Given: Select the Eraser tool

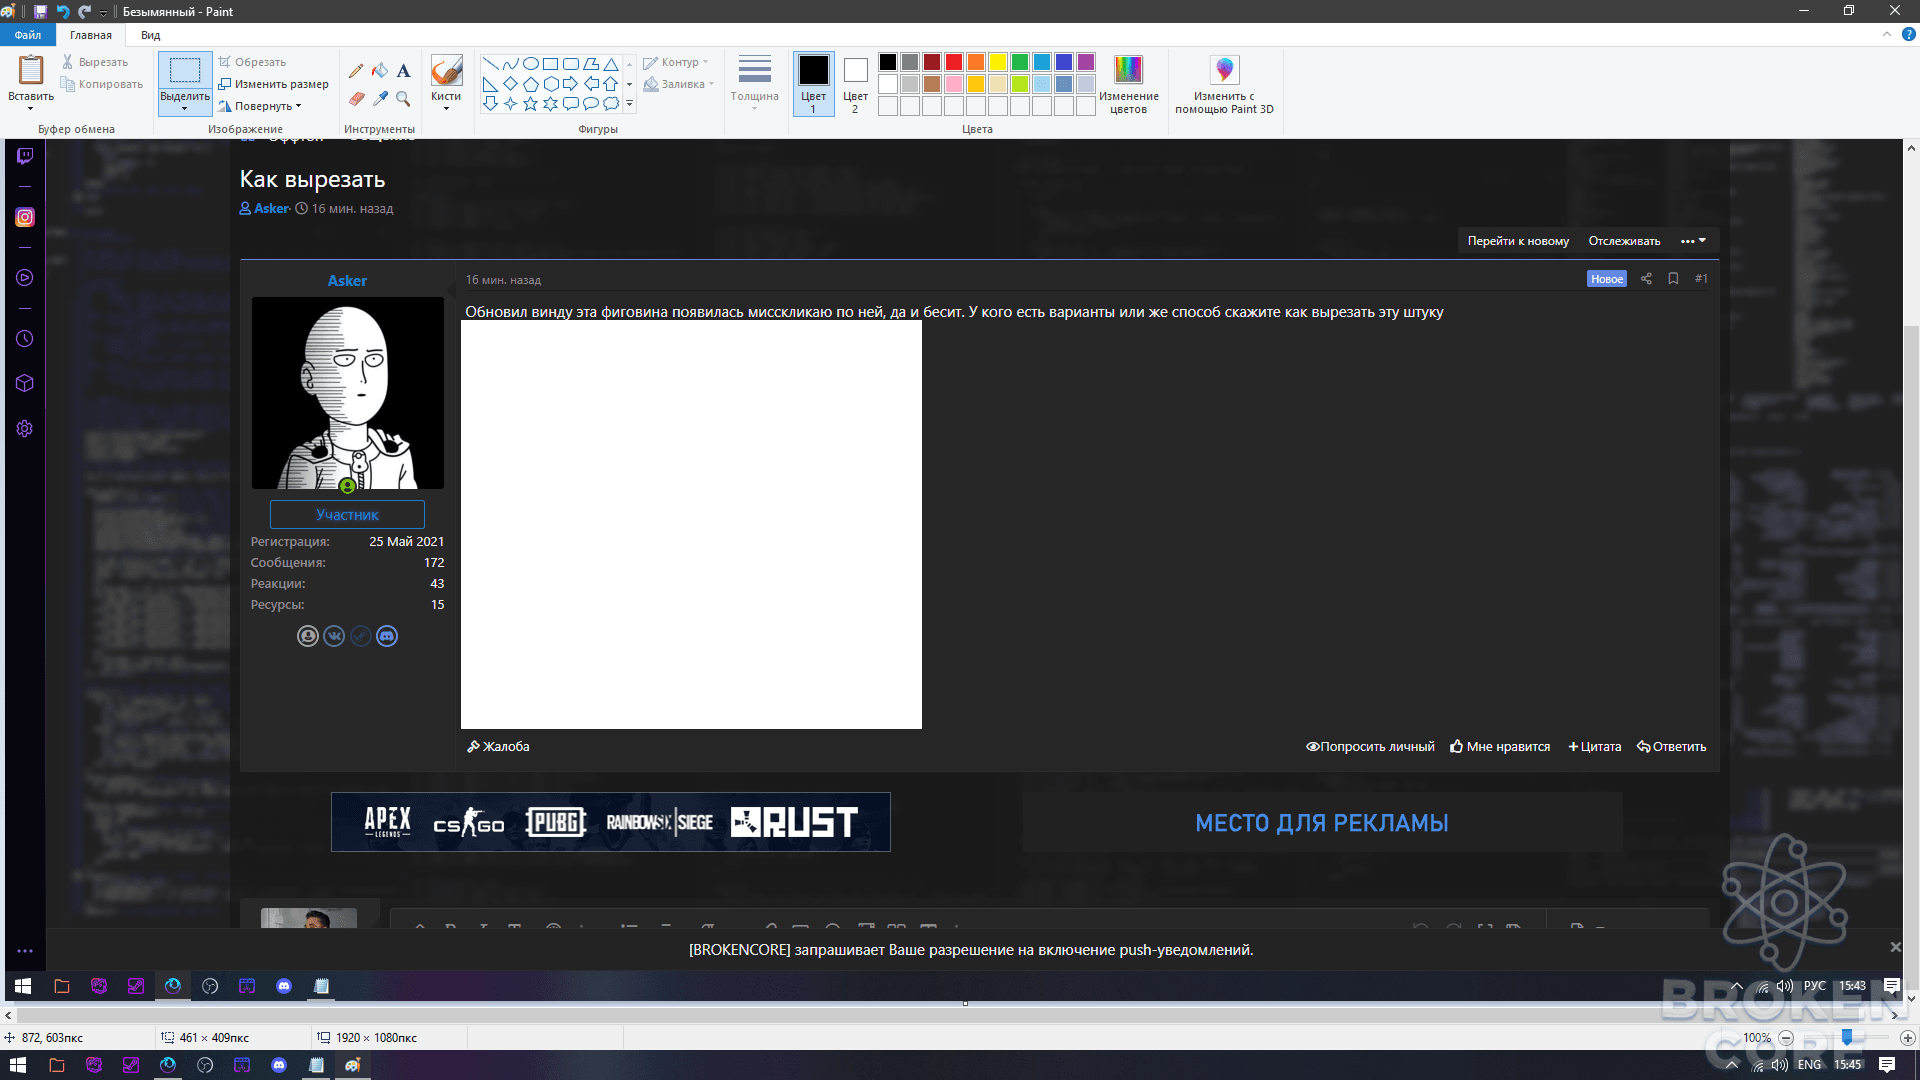Looking at the screenshot, I should coord(356,99).
